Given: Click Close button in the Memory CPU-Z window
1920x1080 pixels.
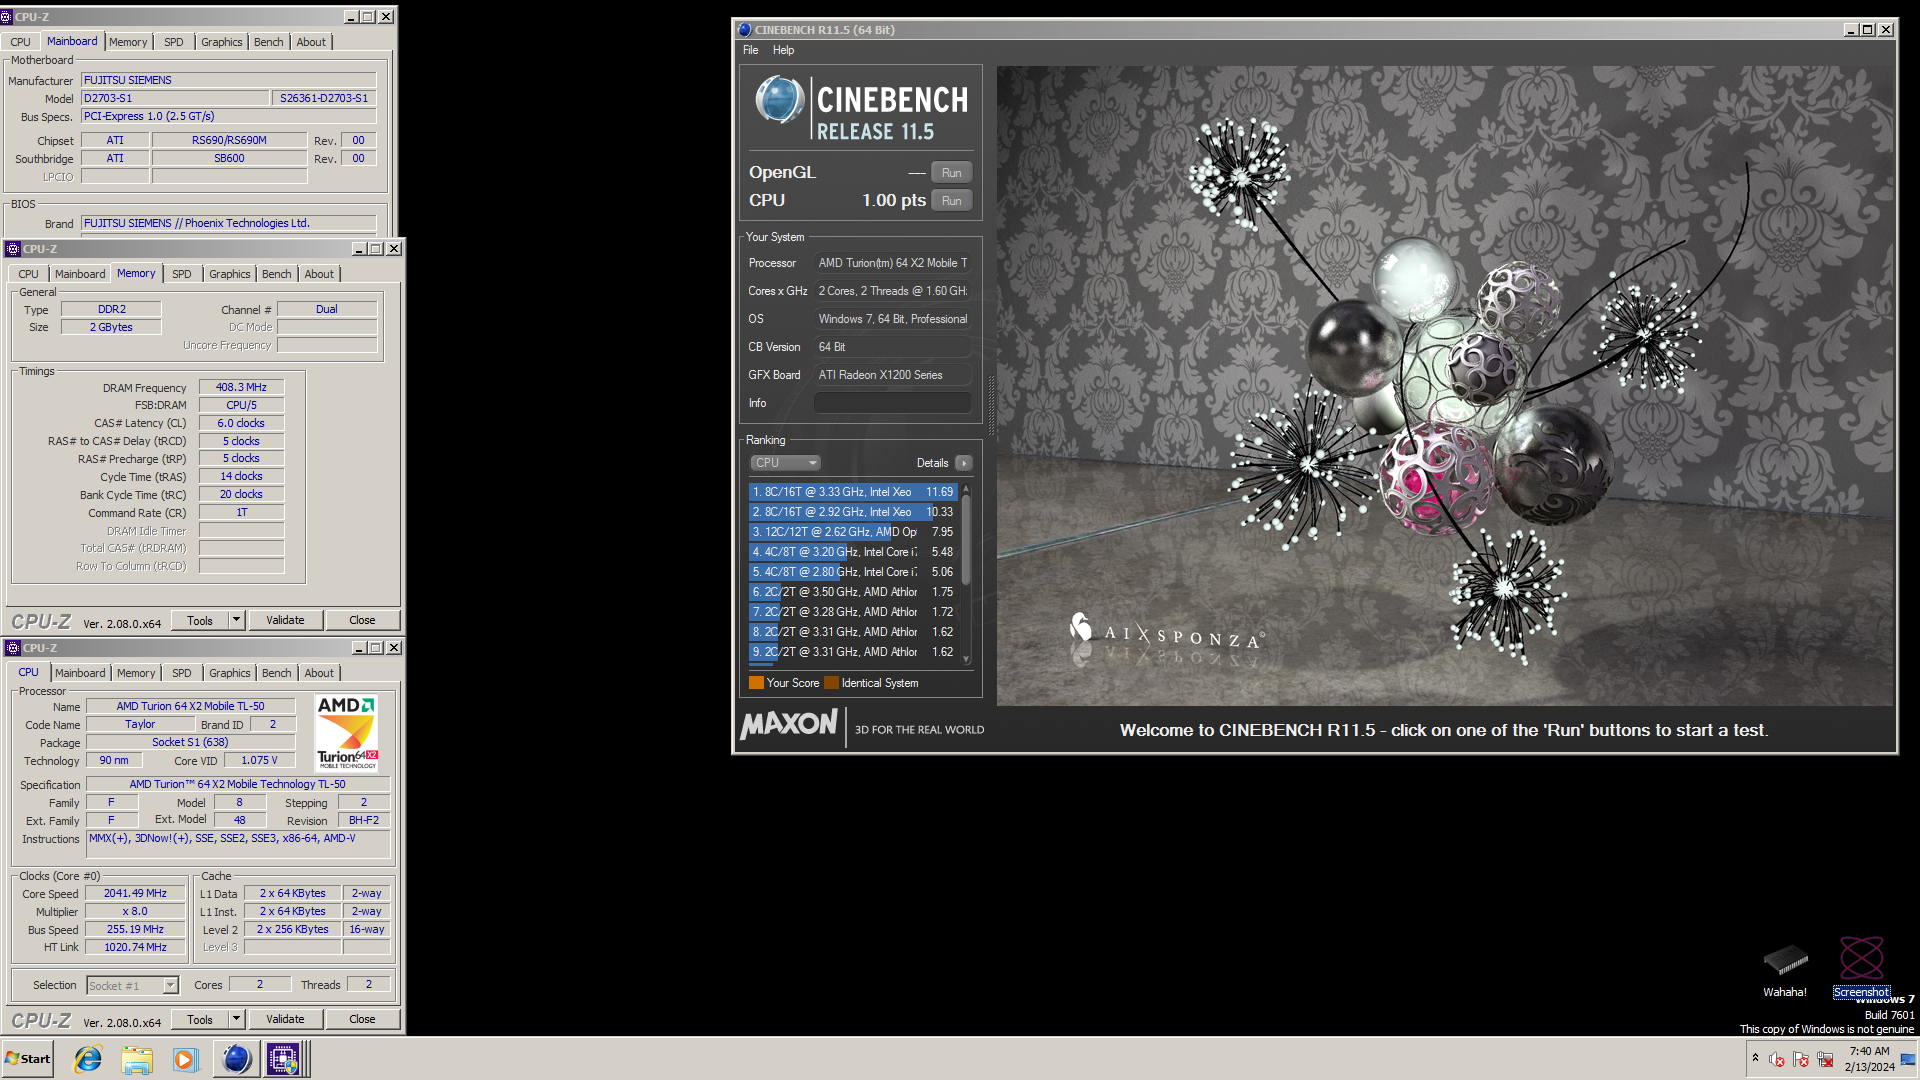Looking at the screenshot, I should coord(362,620).
